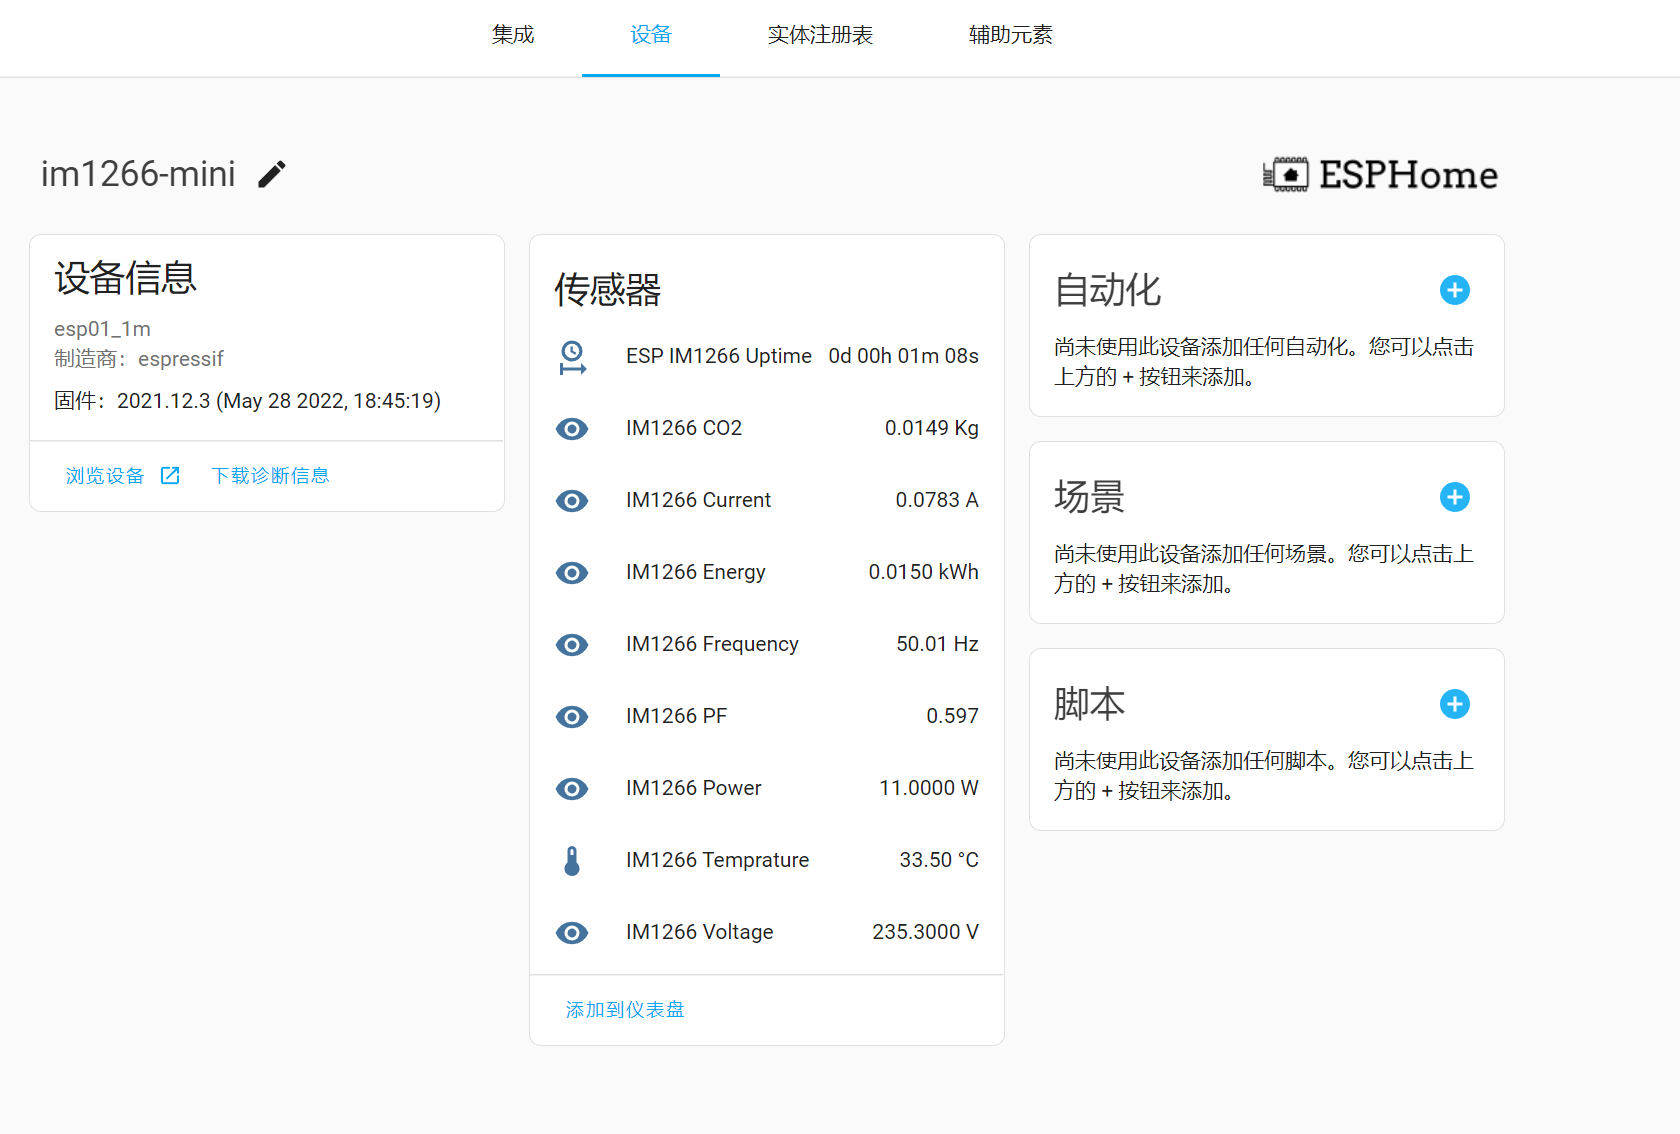Click 下载诊断信息 to download diagnostics
The image size is (1680, 1134).
[270, 476]
